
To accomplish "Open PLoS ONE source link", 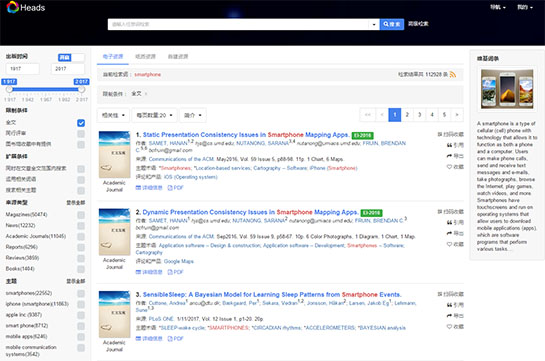I will coord(161,319).
